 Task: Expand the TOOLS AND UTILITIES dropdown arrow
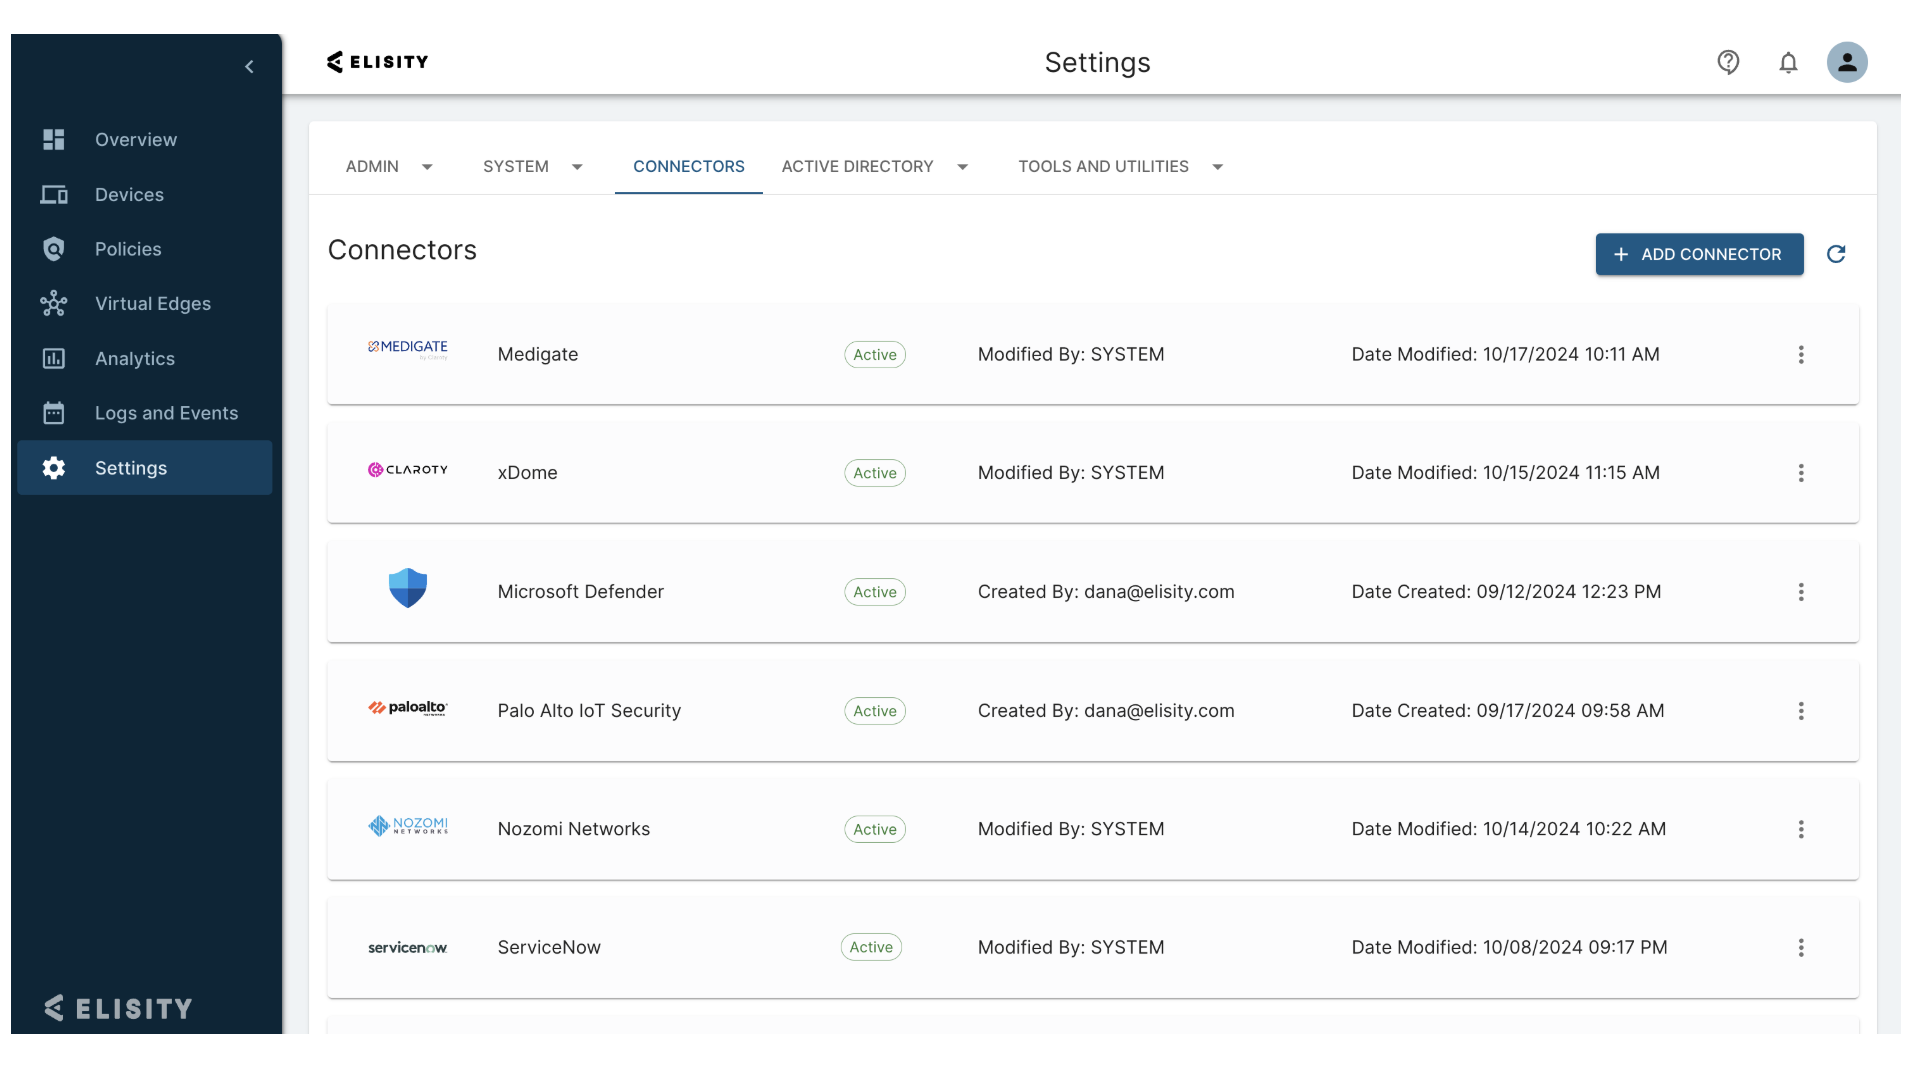(x=1217, y=167)
